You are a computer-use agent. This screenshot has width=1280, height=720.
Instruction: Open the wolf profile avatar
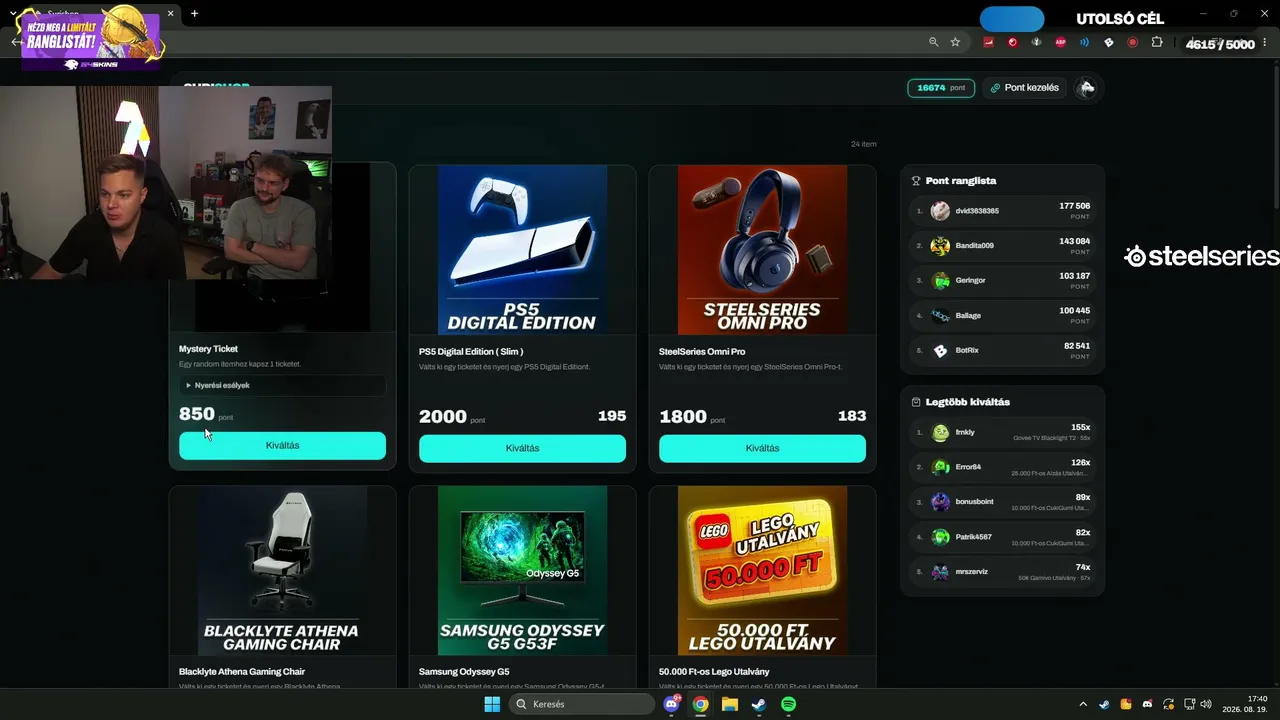[1087, 88]
